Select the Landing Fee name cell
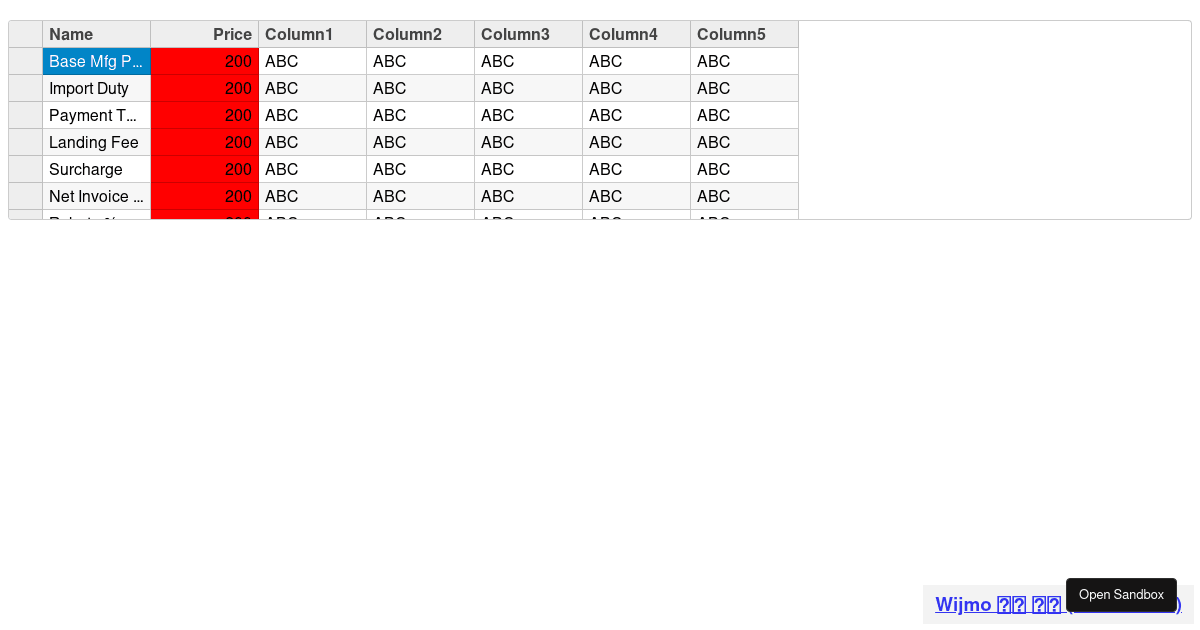This screenshot has height=630, width=1200. pos(96,142)
